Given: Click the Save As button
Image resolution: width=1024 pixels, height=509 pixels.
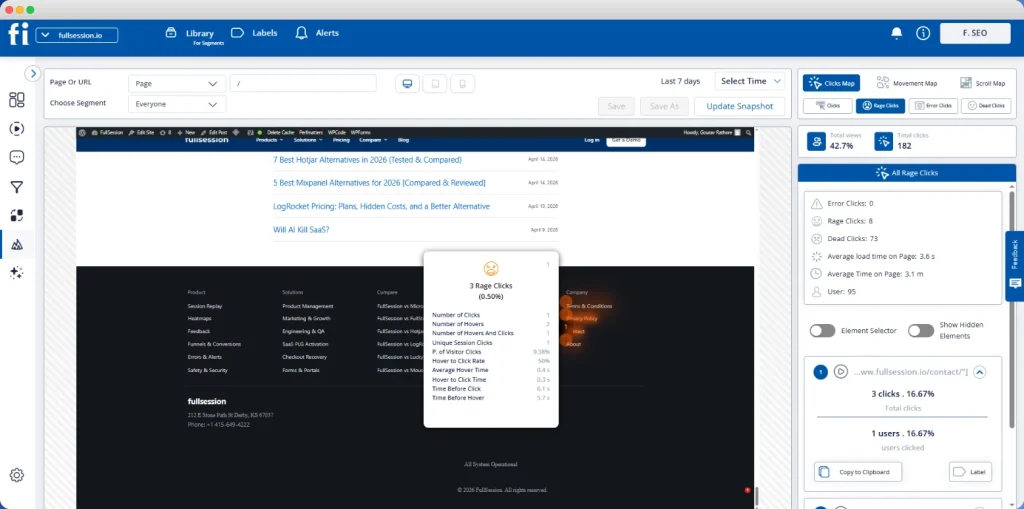Looking at the screenshot, I should tap(664, 106).
